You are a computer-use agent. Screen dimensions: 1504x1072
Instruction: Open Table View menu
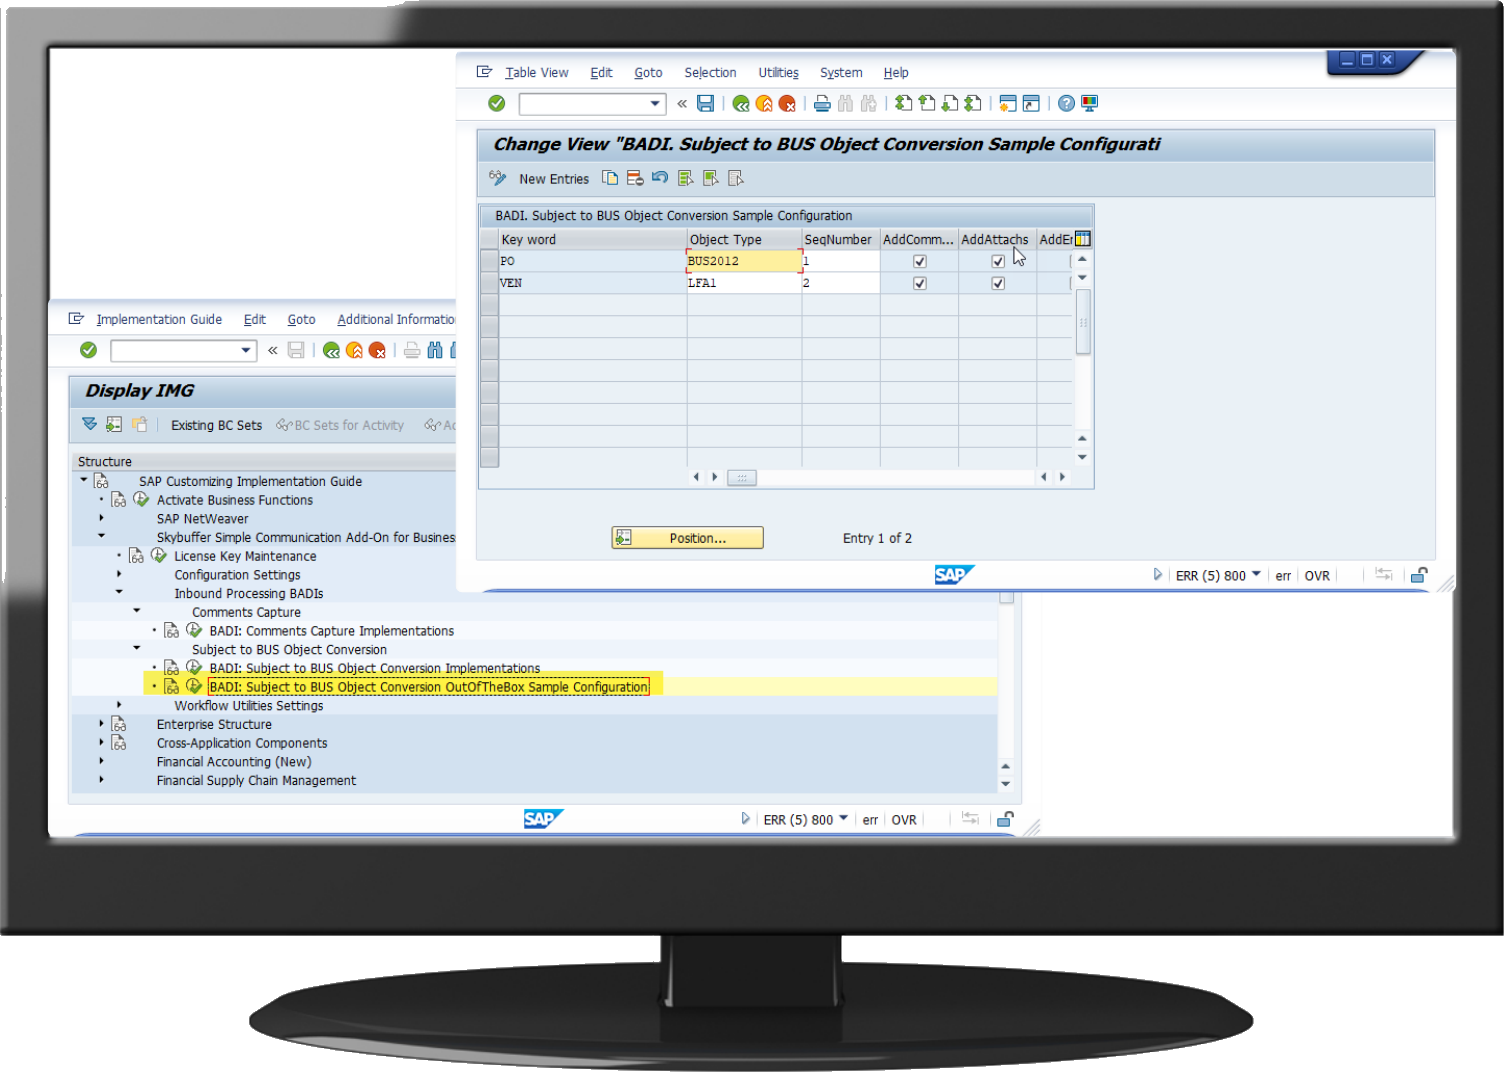[536, 72]
